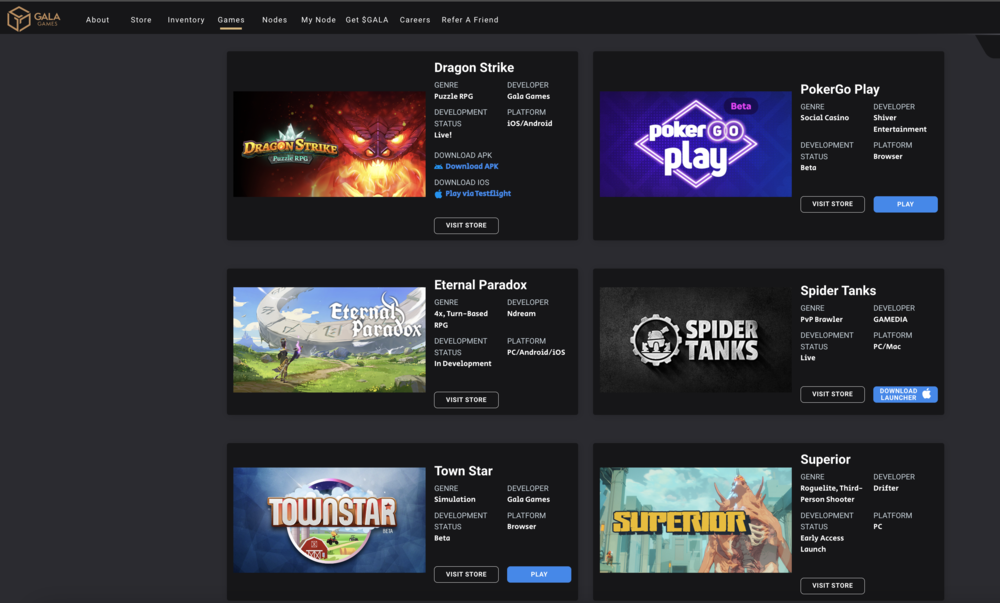Screen dimensions: 1000x603
Task: Click the PokerGo Play thumbnail
Action: click(x=695, y=144)
